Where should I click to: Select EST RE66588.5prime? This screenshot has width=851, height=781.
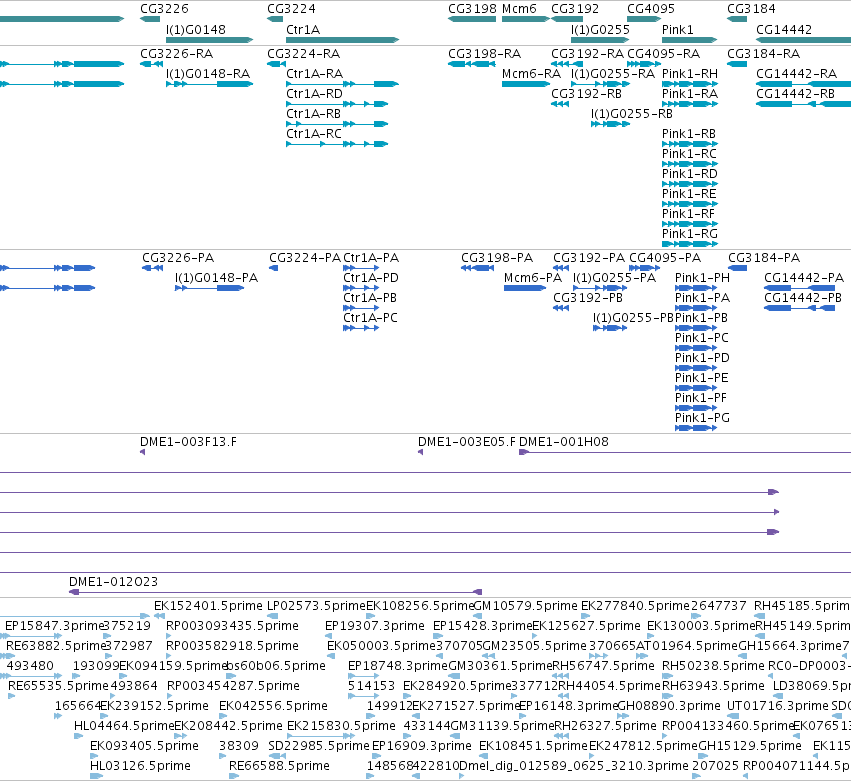[279, 766]
